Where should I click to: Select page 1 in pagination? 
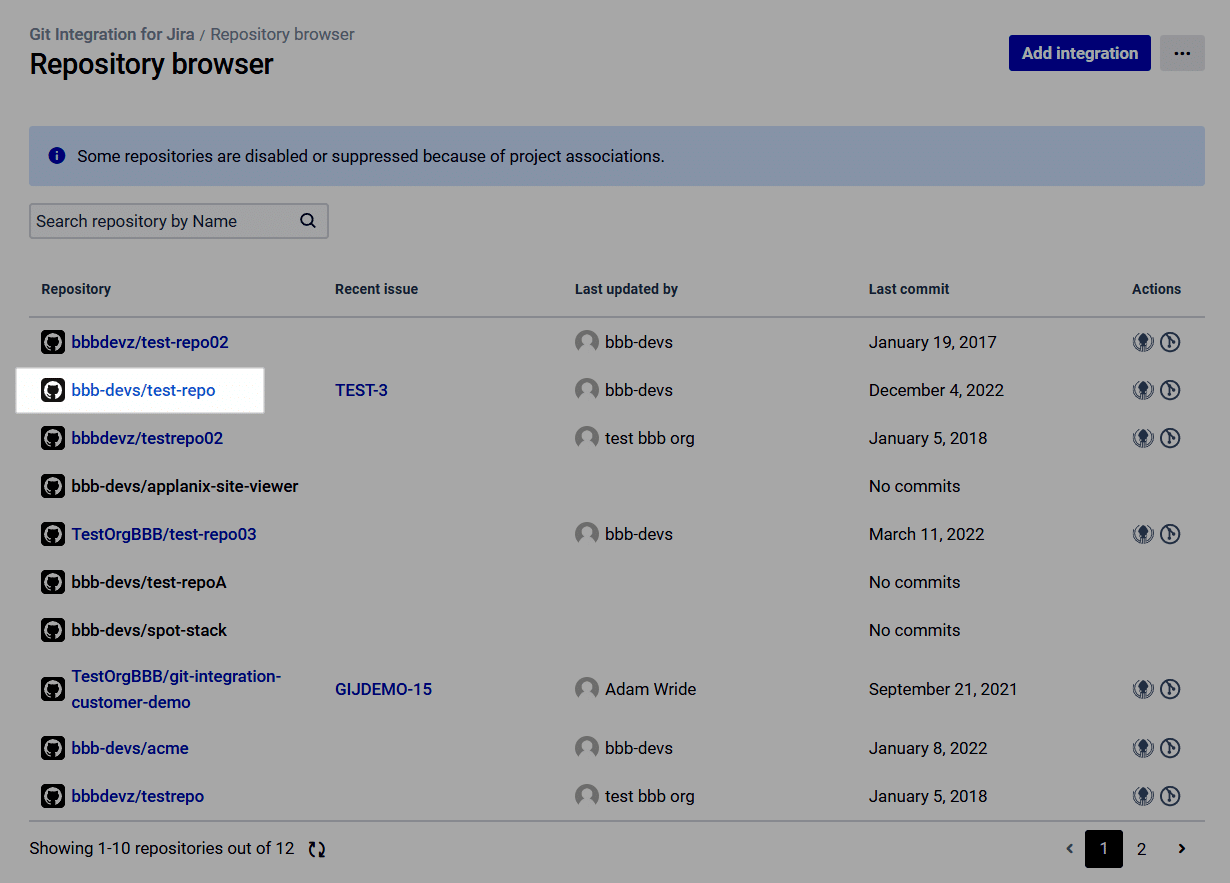point(1103,849)
